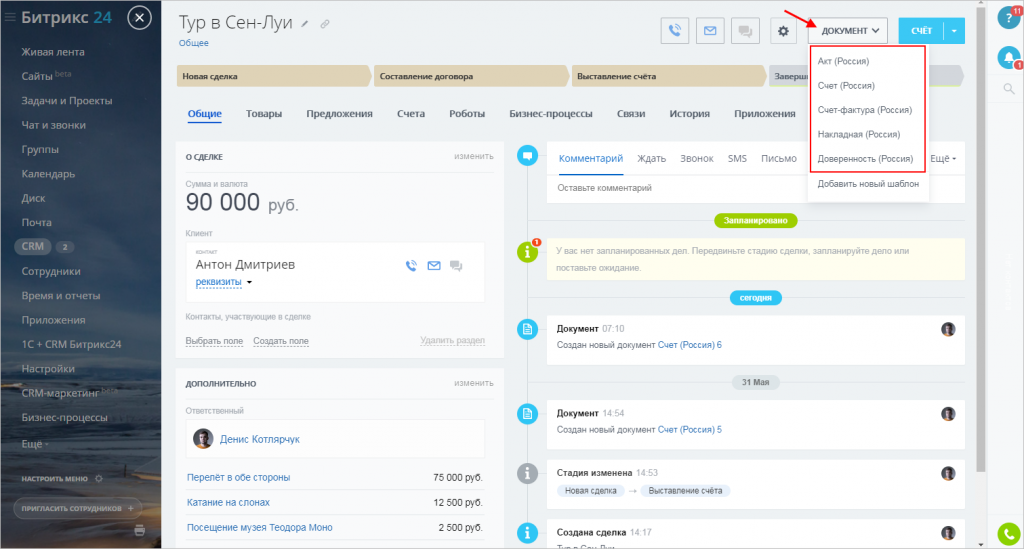Image resolution: width=1024 pixels, height=549 pixels.
Task: Select the Составление договора stage bar
Action: 470,76
